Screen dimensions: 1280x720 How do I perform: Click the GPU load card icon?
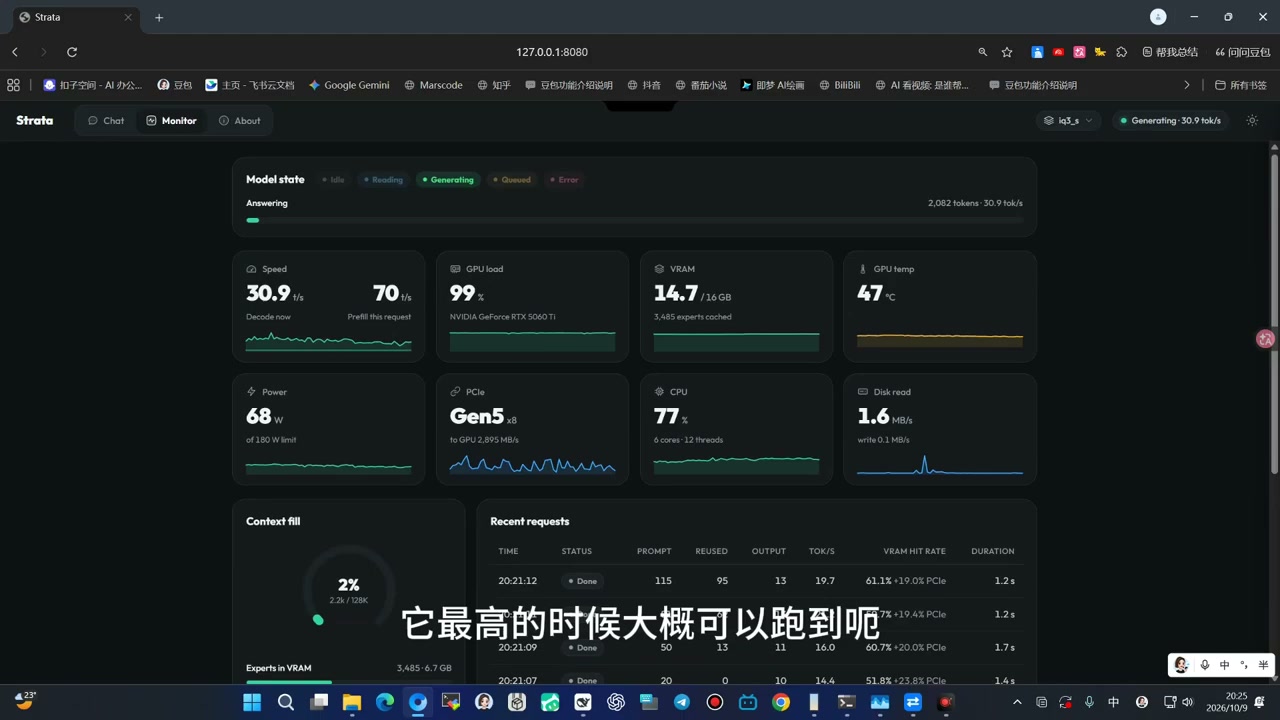[x=455, y=269]
